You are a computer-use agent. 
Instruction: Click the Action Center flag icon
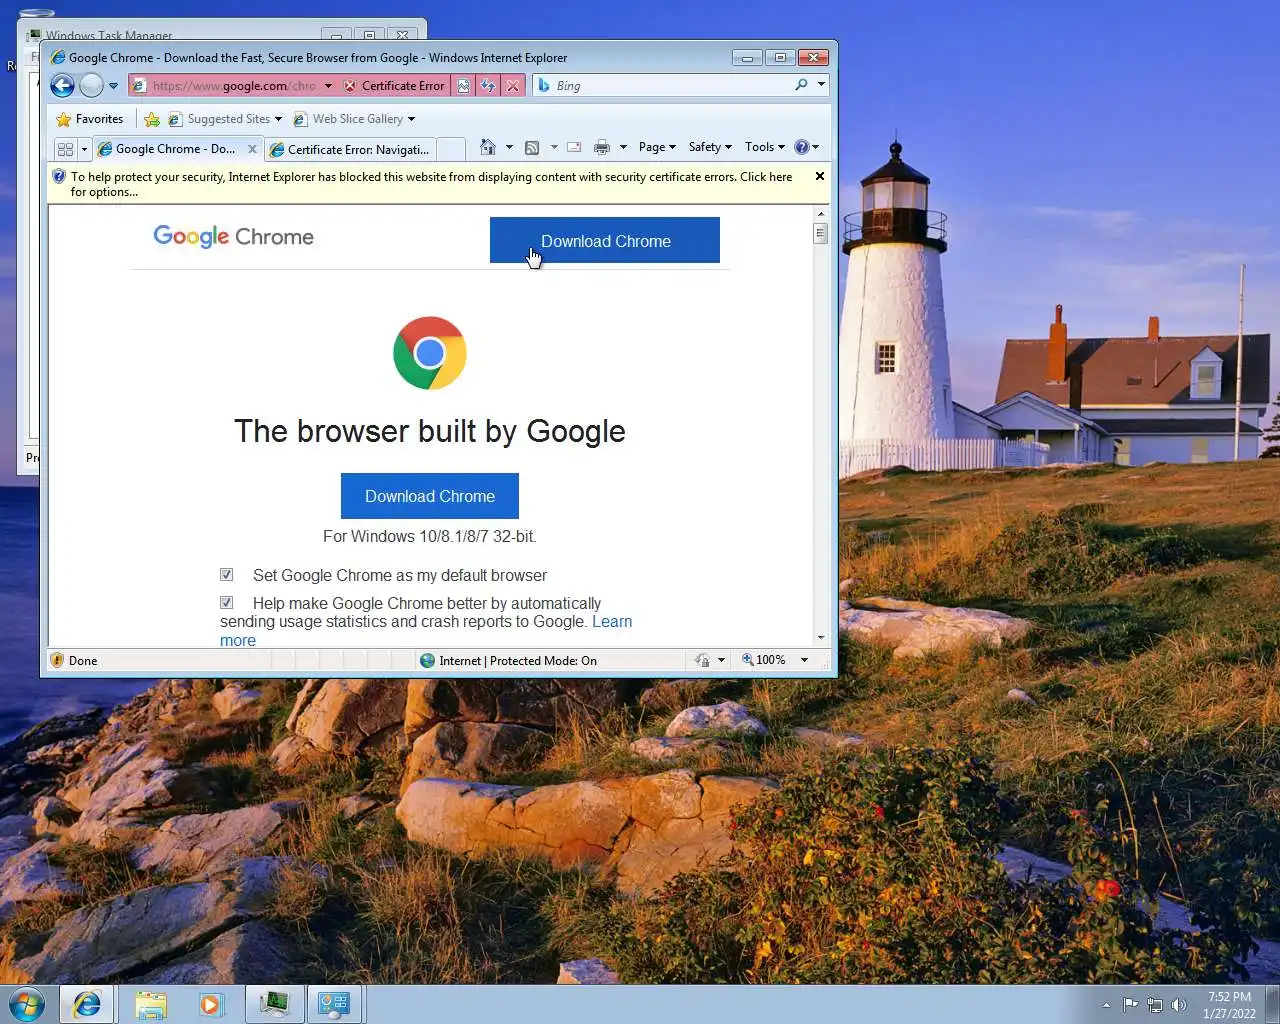click(x=1131, y=1005)
